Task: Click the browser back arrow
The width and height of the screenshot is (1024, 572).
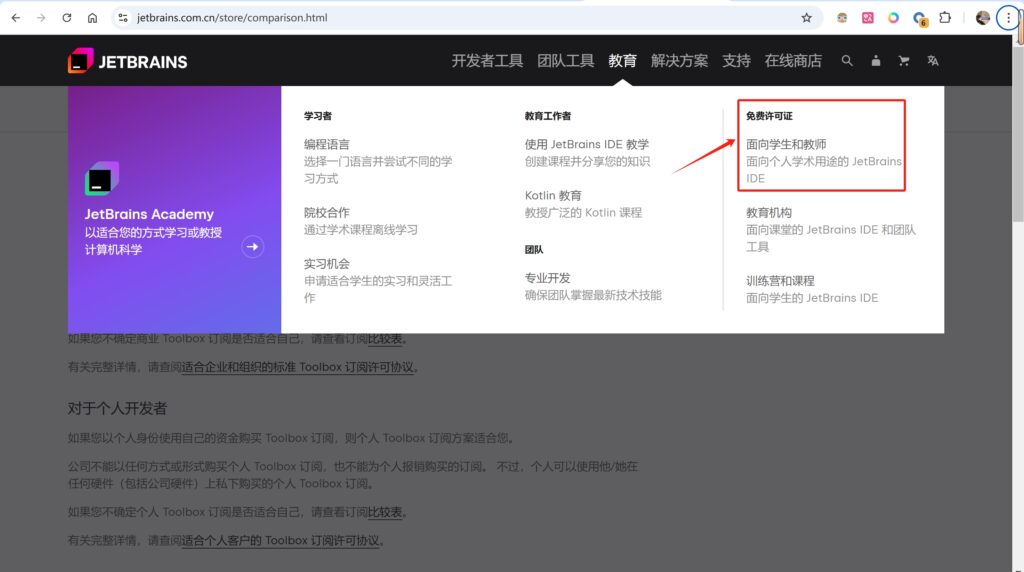Action: pos(16,18)
